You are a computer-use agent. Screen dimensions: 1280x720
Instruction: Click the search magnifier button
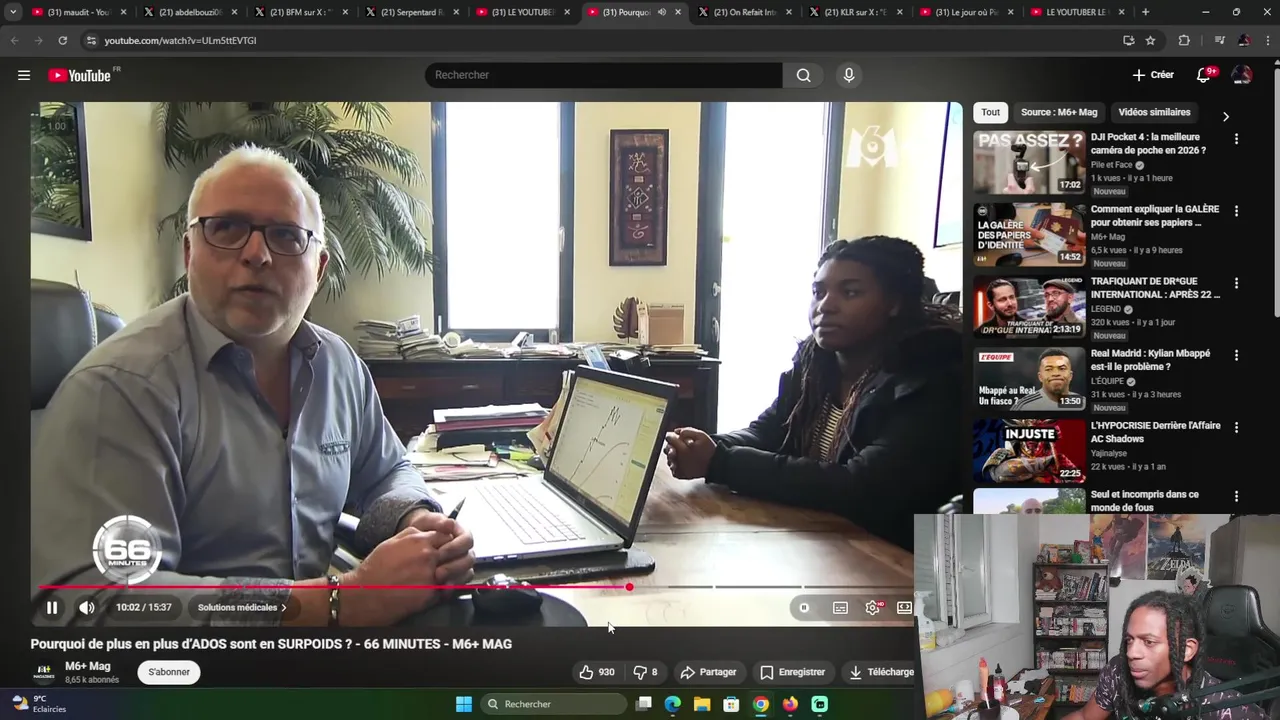(804, 75)
